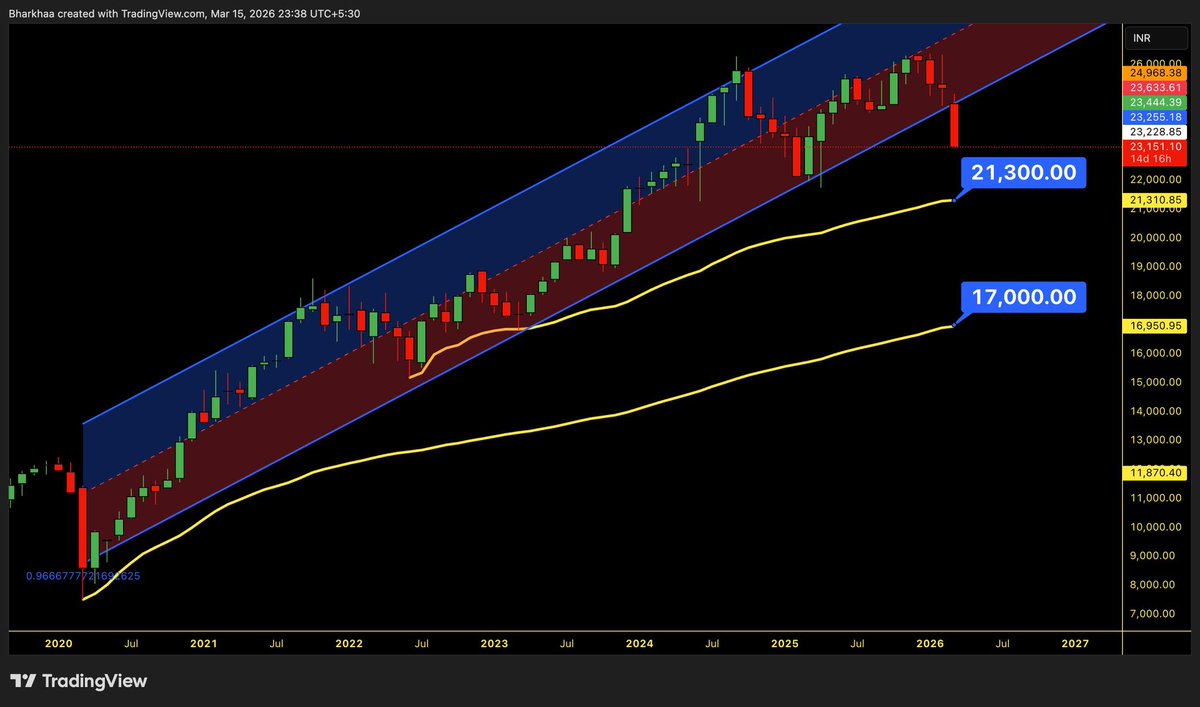Click the 18,000.00 price axis value
The height and width of the screenshot is (707, 1200).
(1155, 296)
